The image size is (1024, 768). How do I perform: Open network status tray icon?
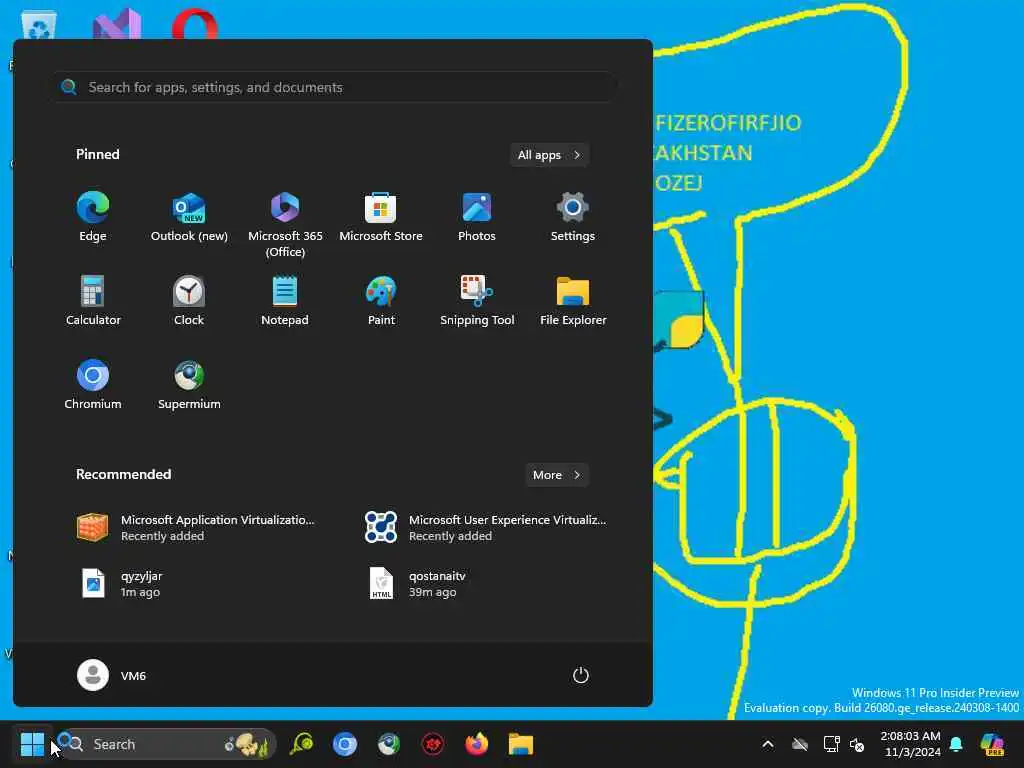pos(831,744)
